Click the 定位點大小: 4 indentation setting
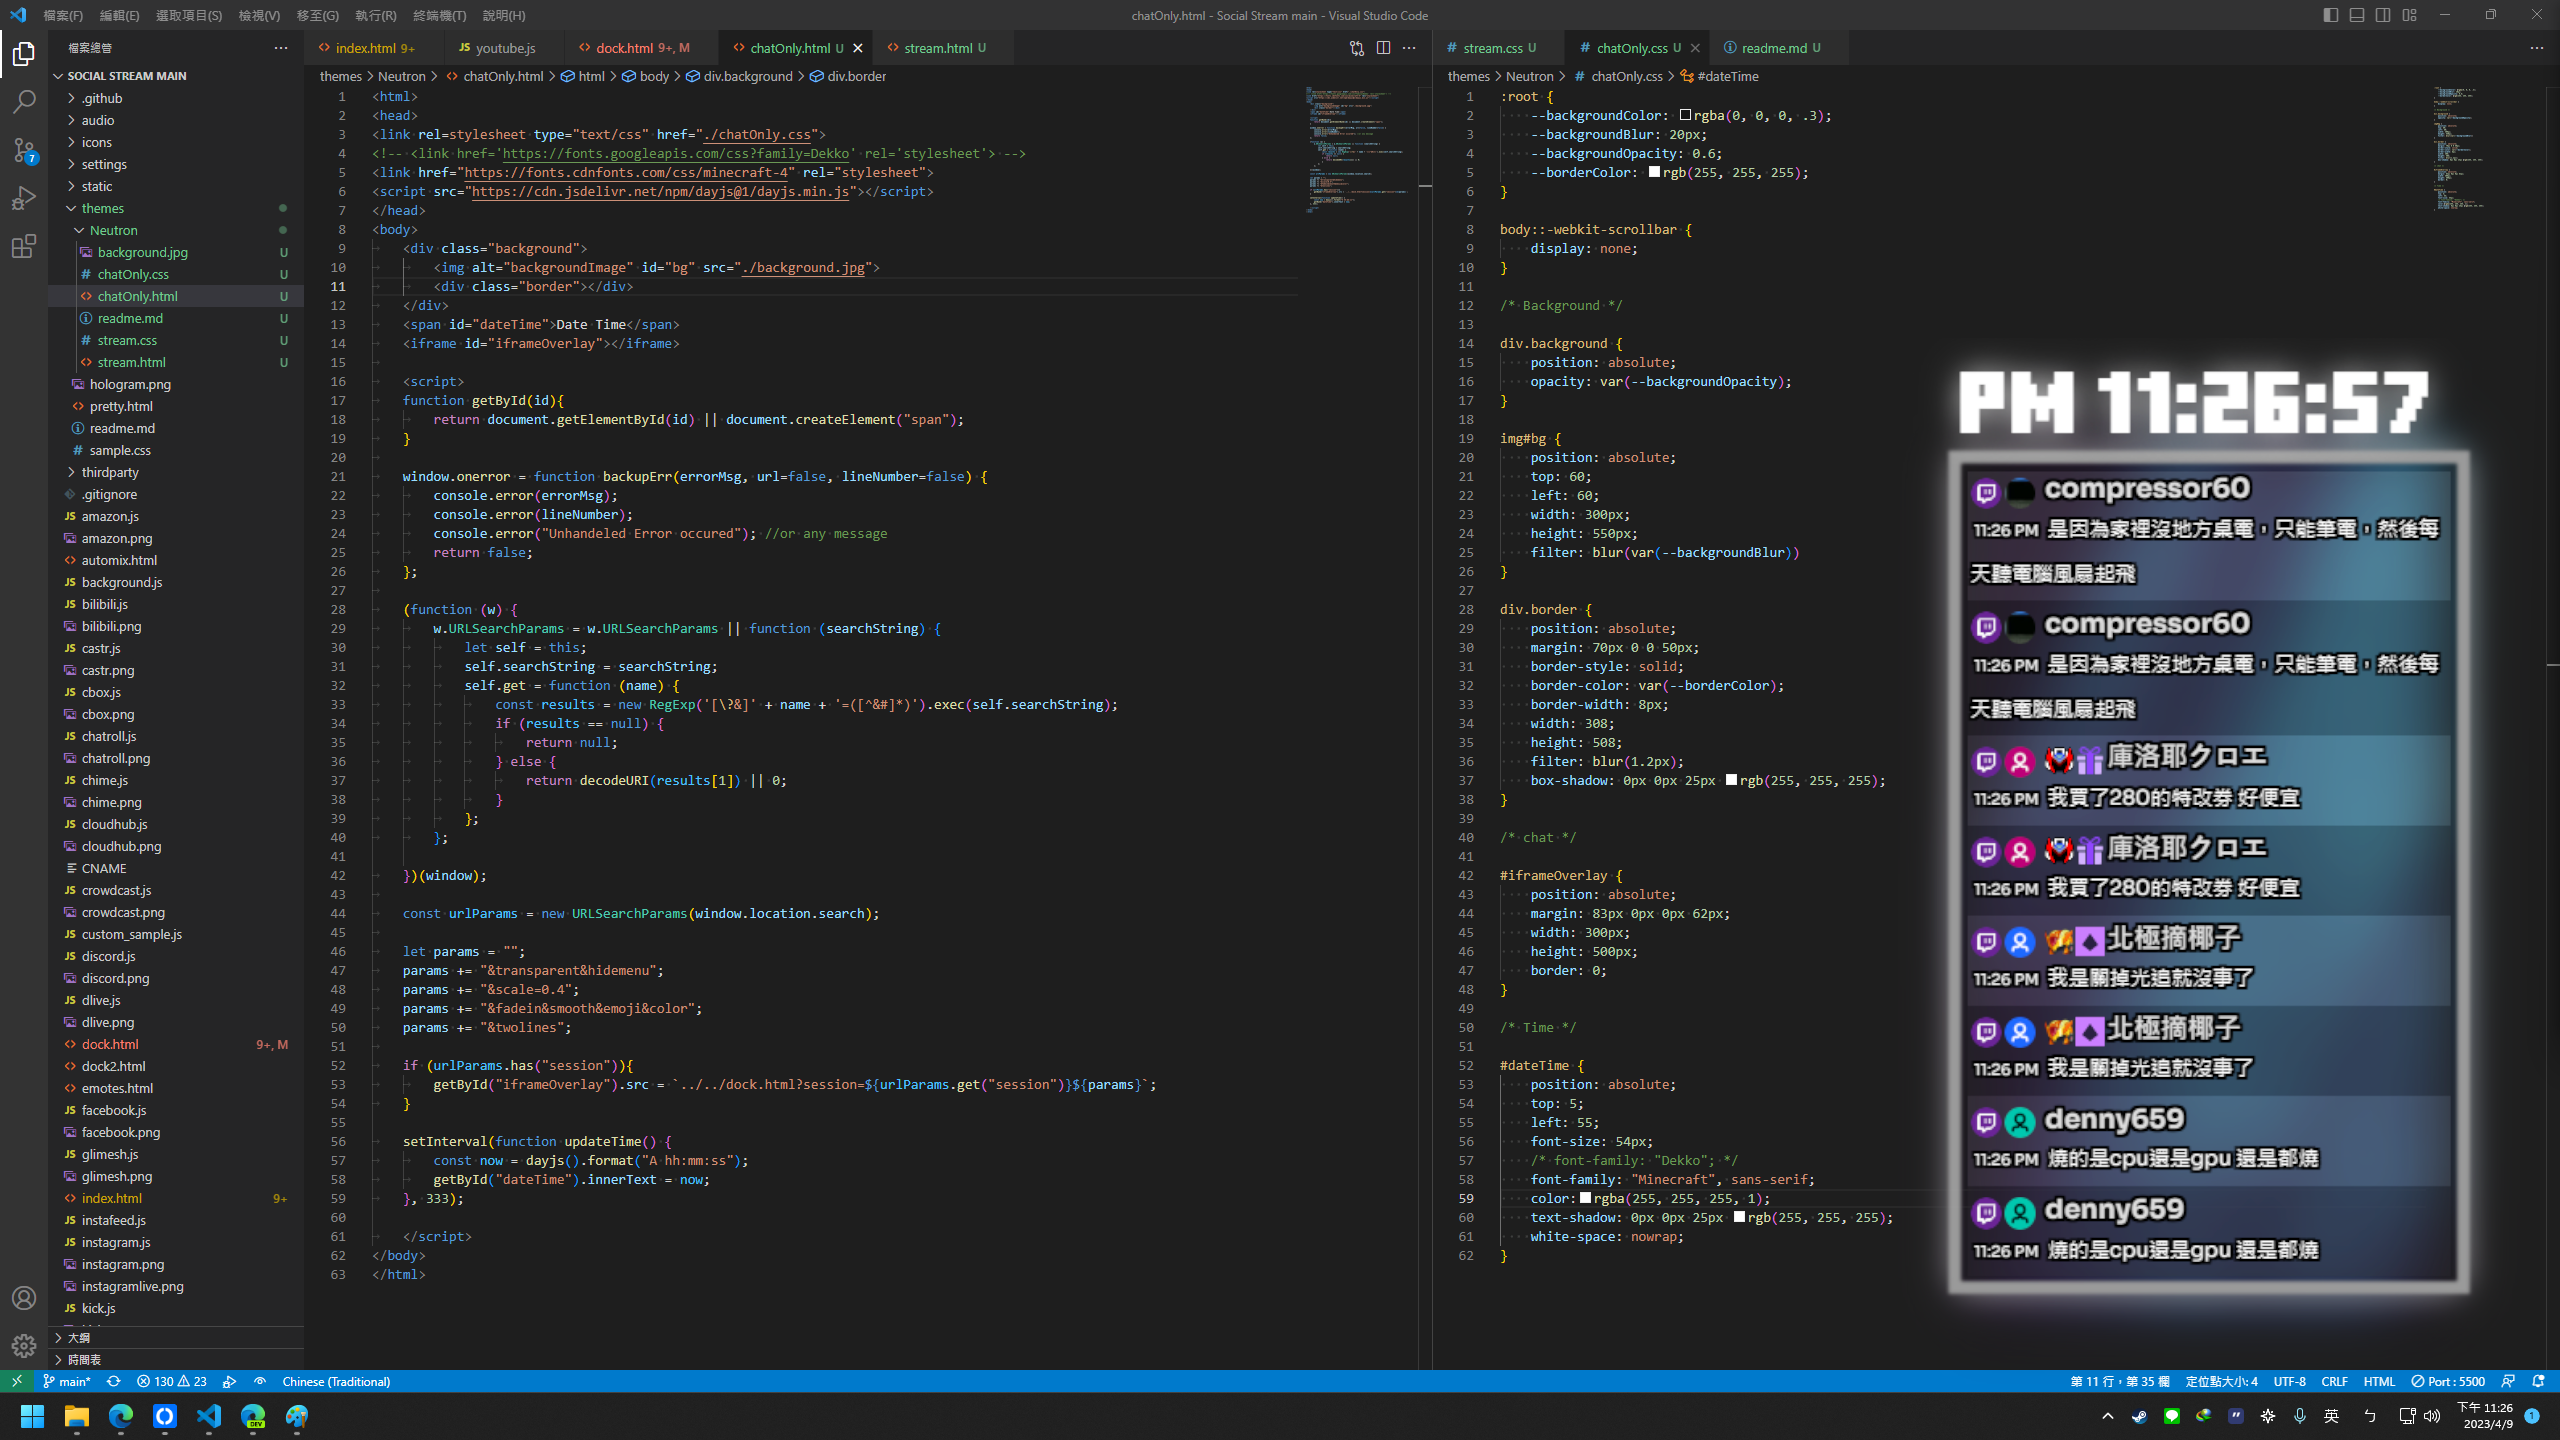The width and height of the screenshot is (2560, 1440). pos(2221,1381)
